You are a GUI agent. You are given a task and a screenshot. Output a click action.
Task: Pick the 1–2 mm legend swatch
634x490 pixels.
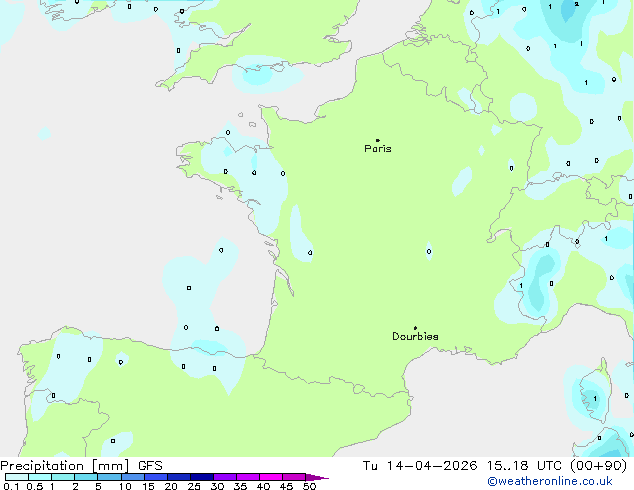coord(63,477)
